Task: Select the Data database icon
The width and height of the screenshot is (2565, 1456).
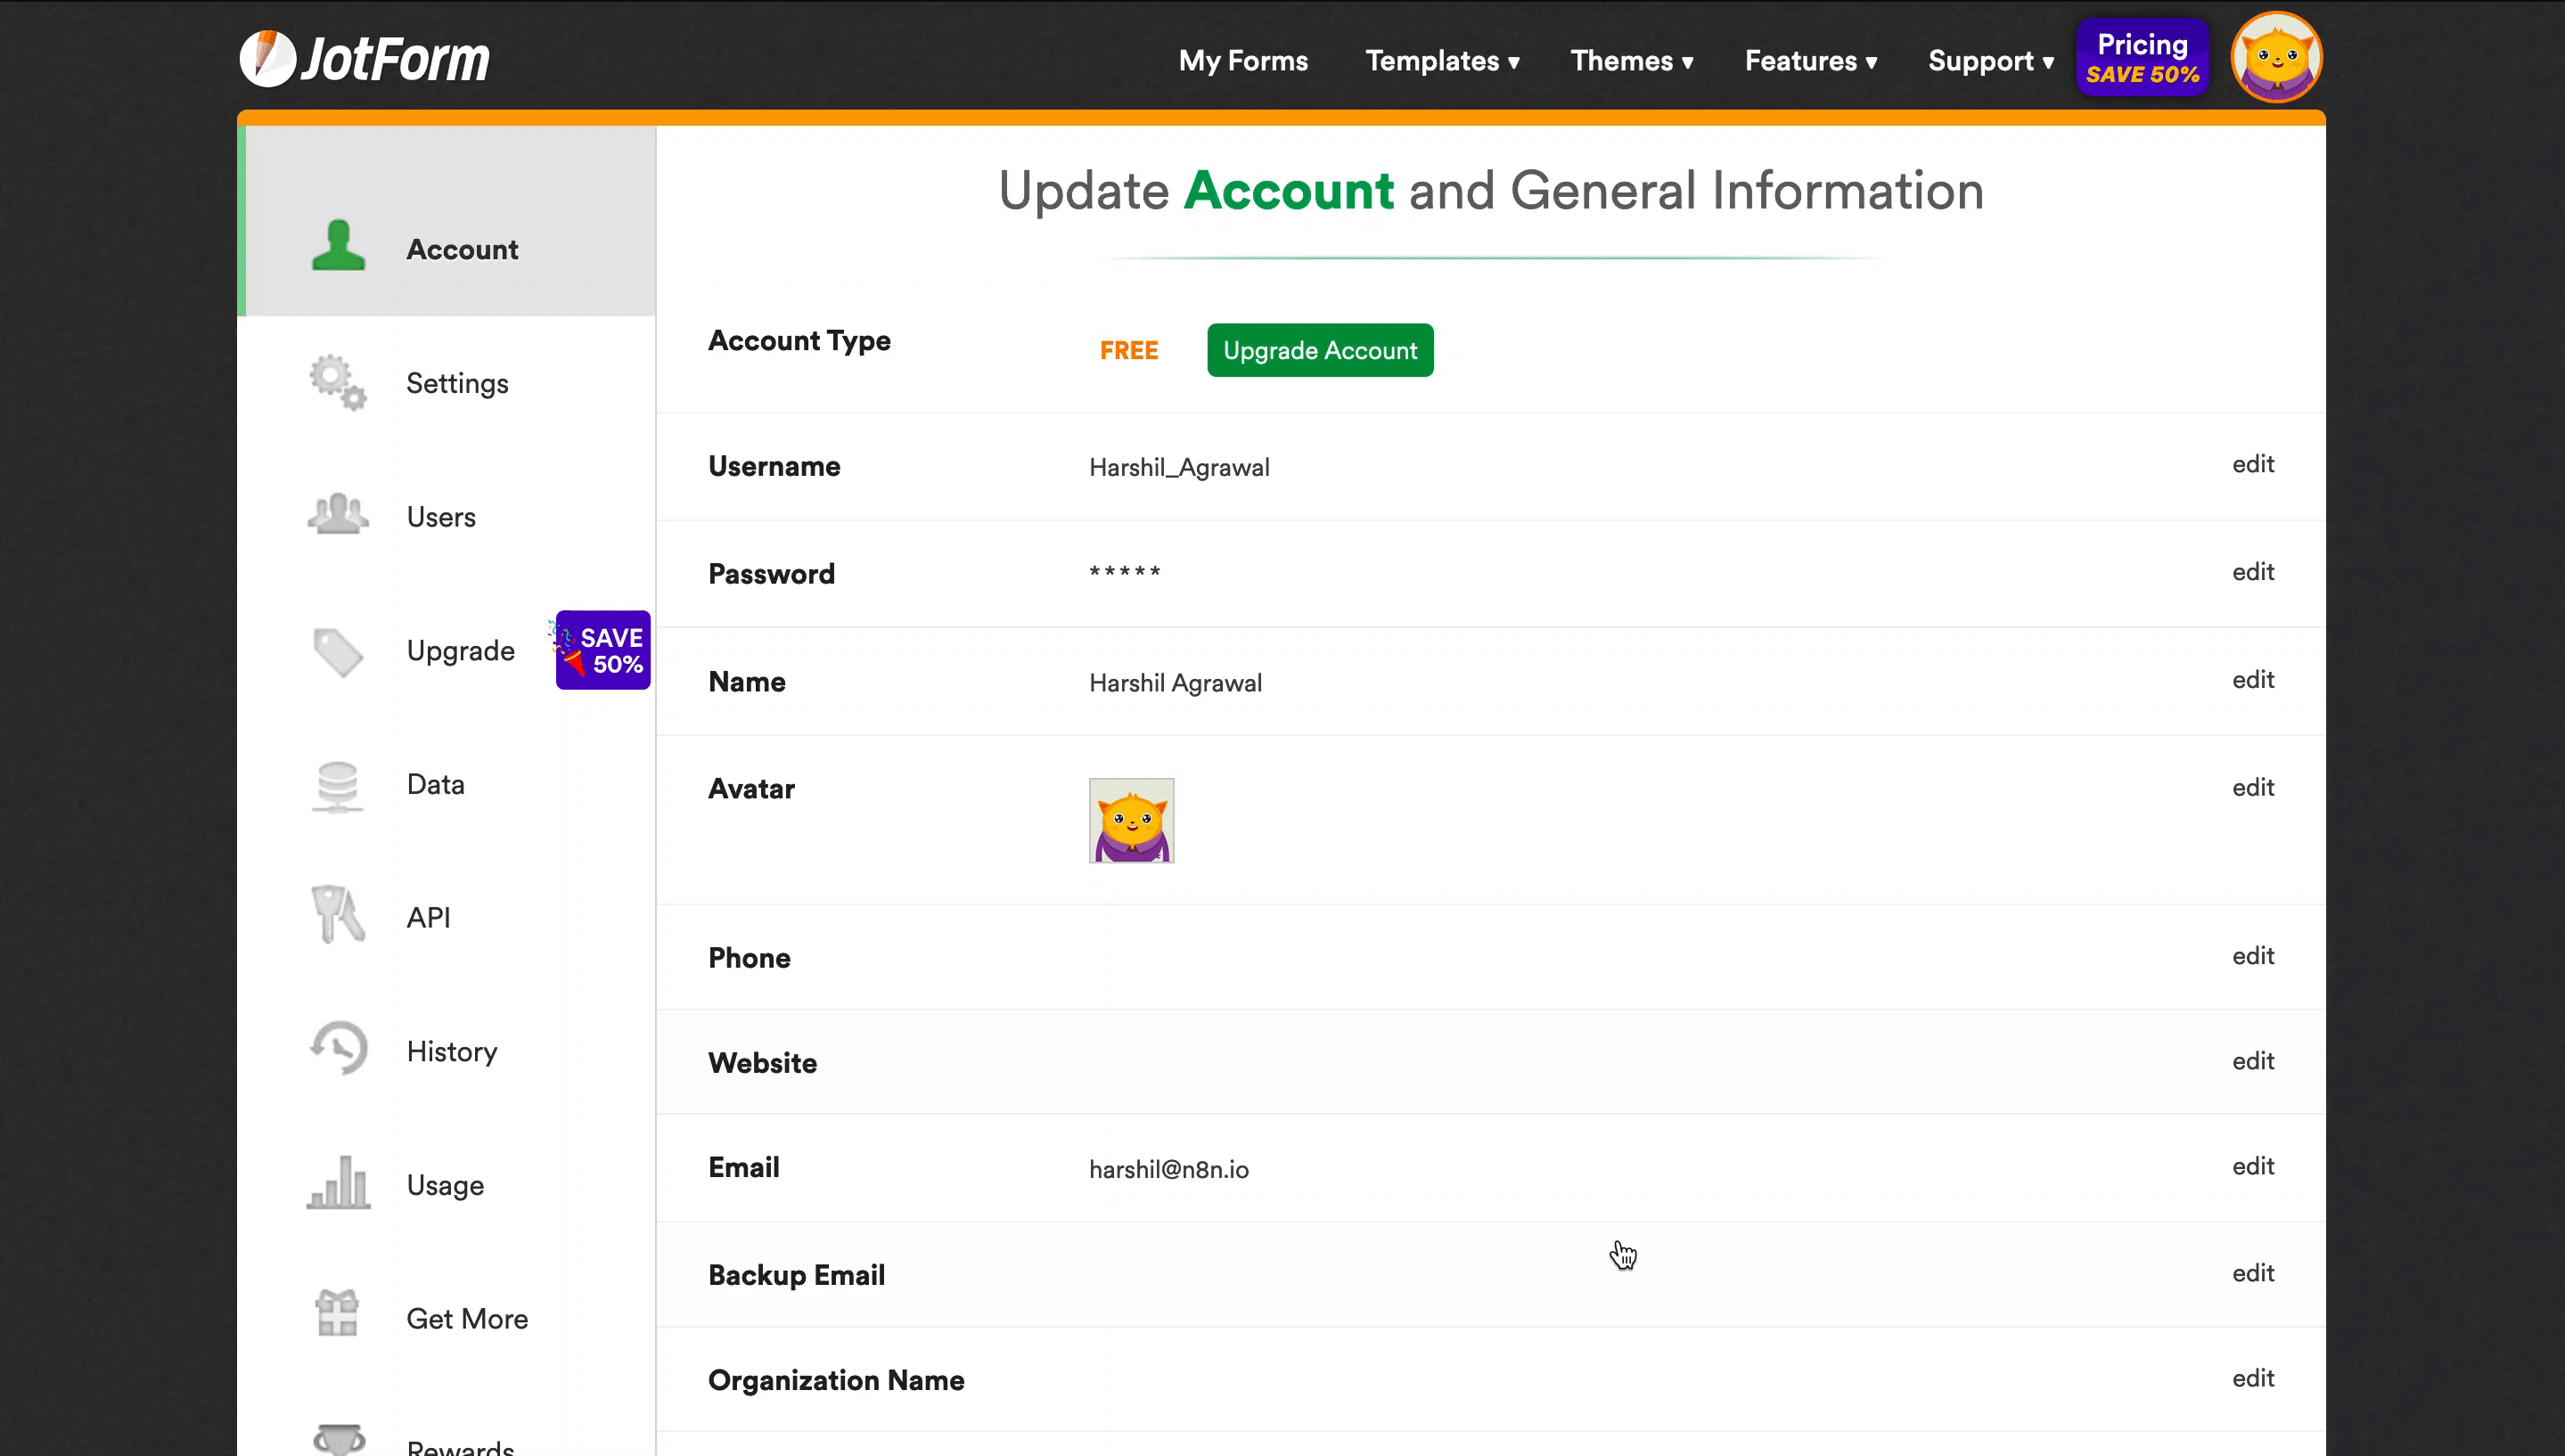Action: point(336,786)
